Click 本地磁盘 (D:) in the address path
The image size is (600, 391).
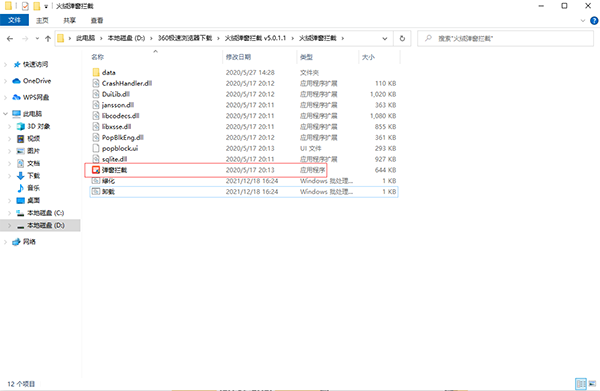point(126,38)
